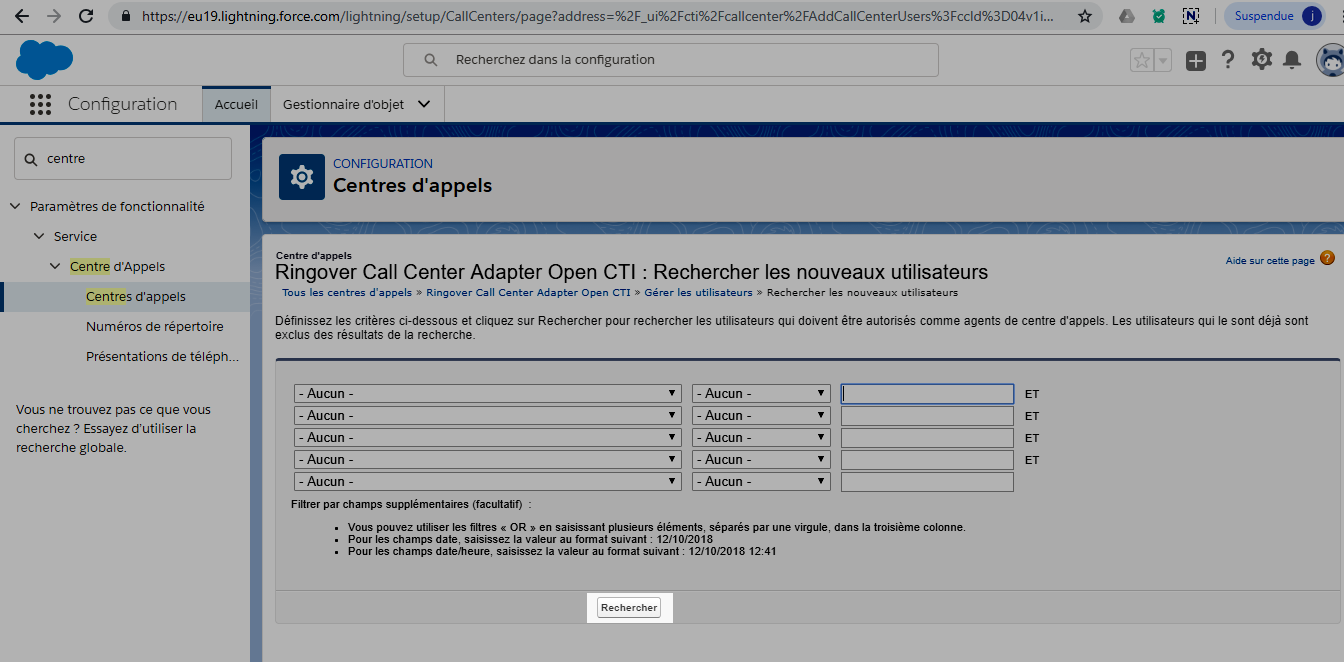1344x662 pixels.
Task: Focus the 'Recherchez dans la configuration' search field
Action: coord(670,60)
